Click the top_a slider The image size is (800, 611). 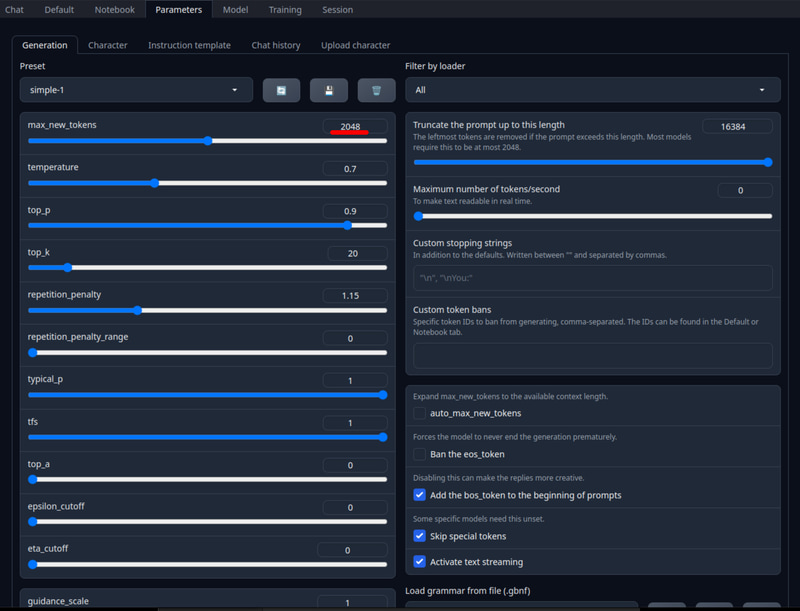(x=208, y=479)
